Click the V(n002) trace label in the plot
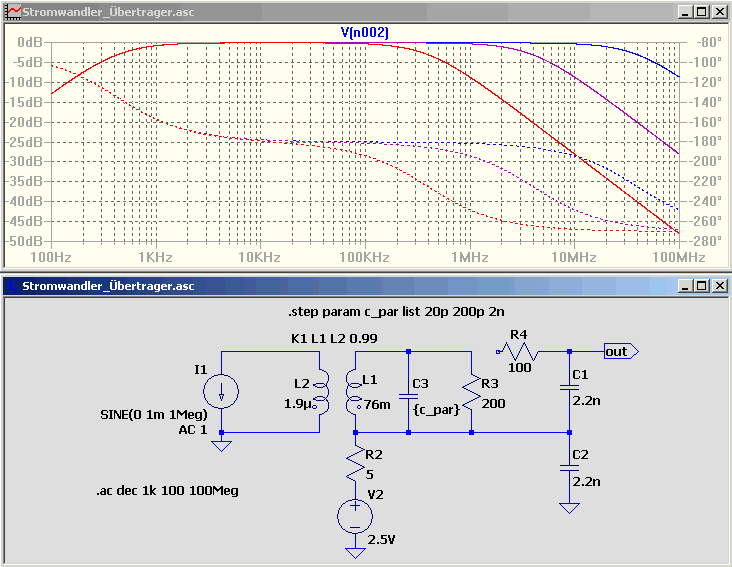 coord(365,32)
